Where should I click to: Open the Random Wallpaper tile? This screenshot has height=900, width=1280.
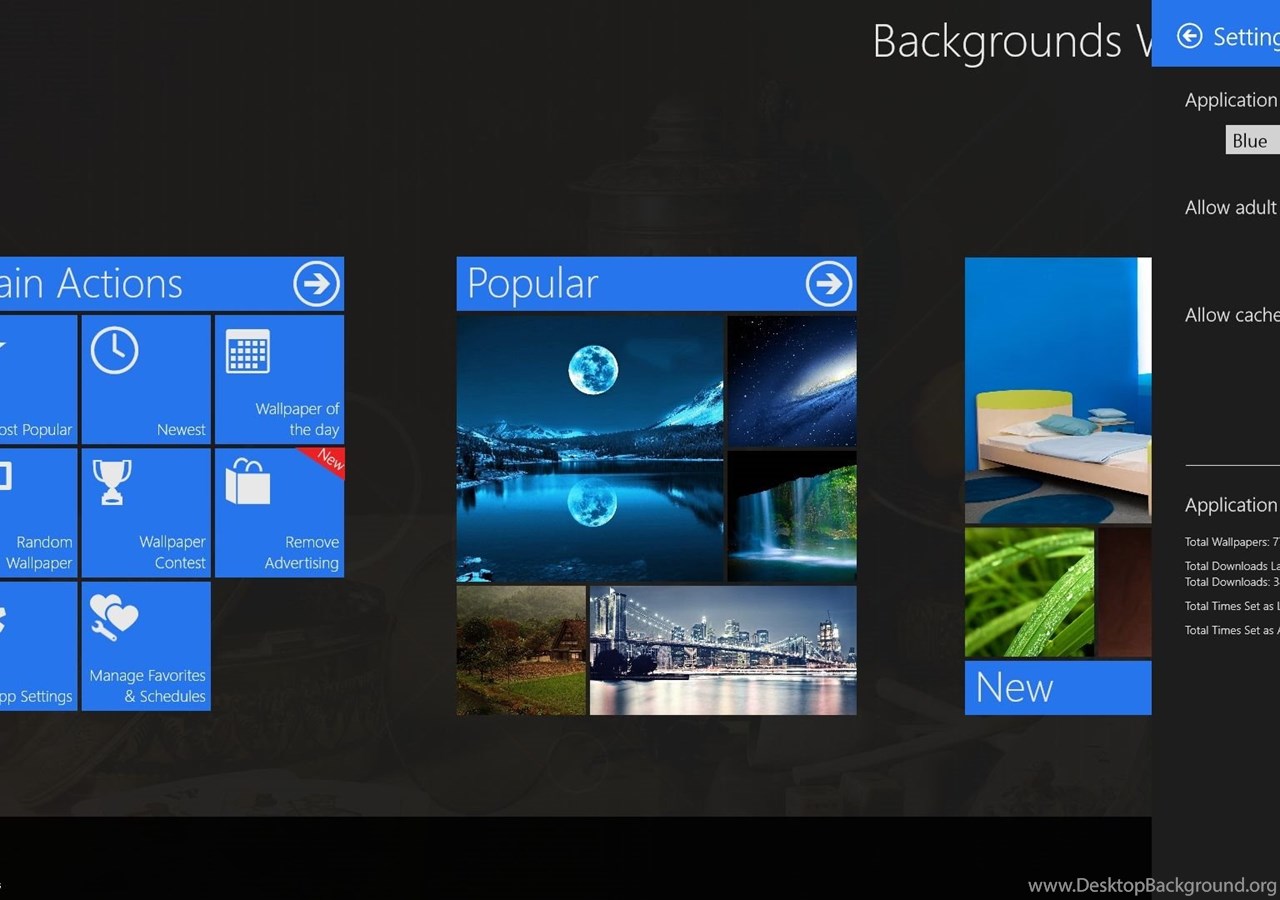pos(38,513)
